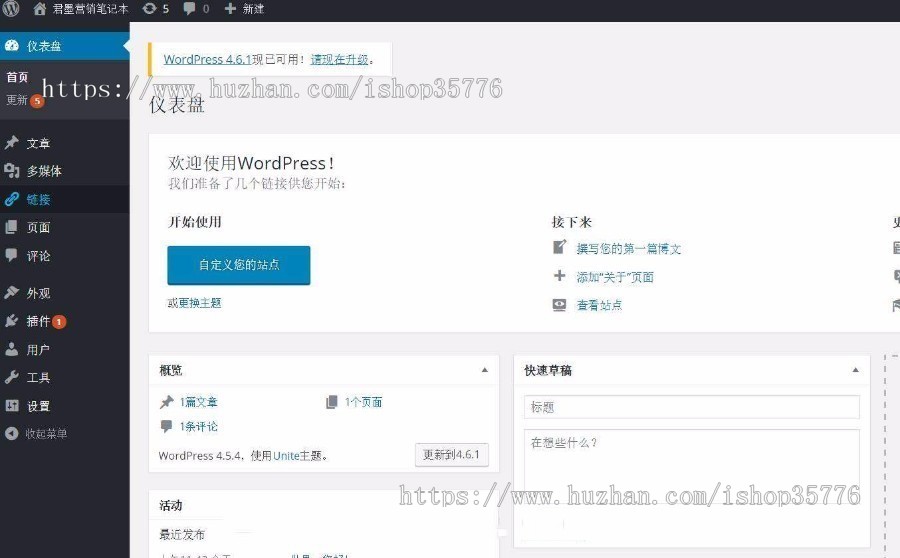This screenshot has height=558, width=900.
Task: Collapse the 快速草稿 panel with its arrow
Action: (856, 370)
